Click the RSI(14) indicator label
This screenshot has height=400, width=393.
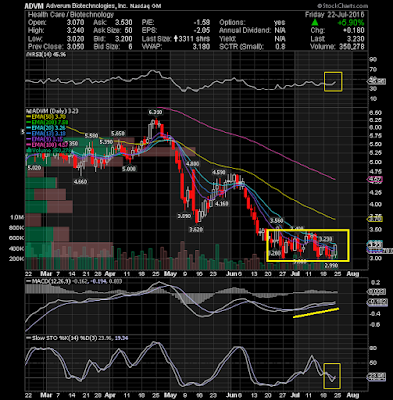47,54
